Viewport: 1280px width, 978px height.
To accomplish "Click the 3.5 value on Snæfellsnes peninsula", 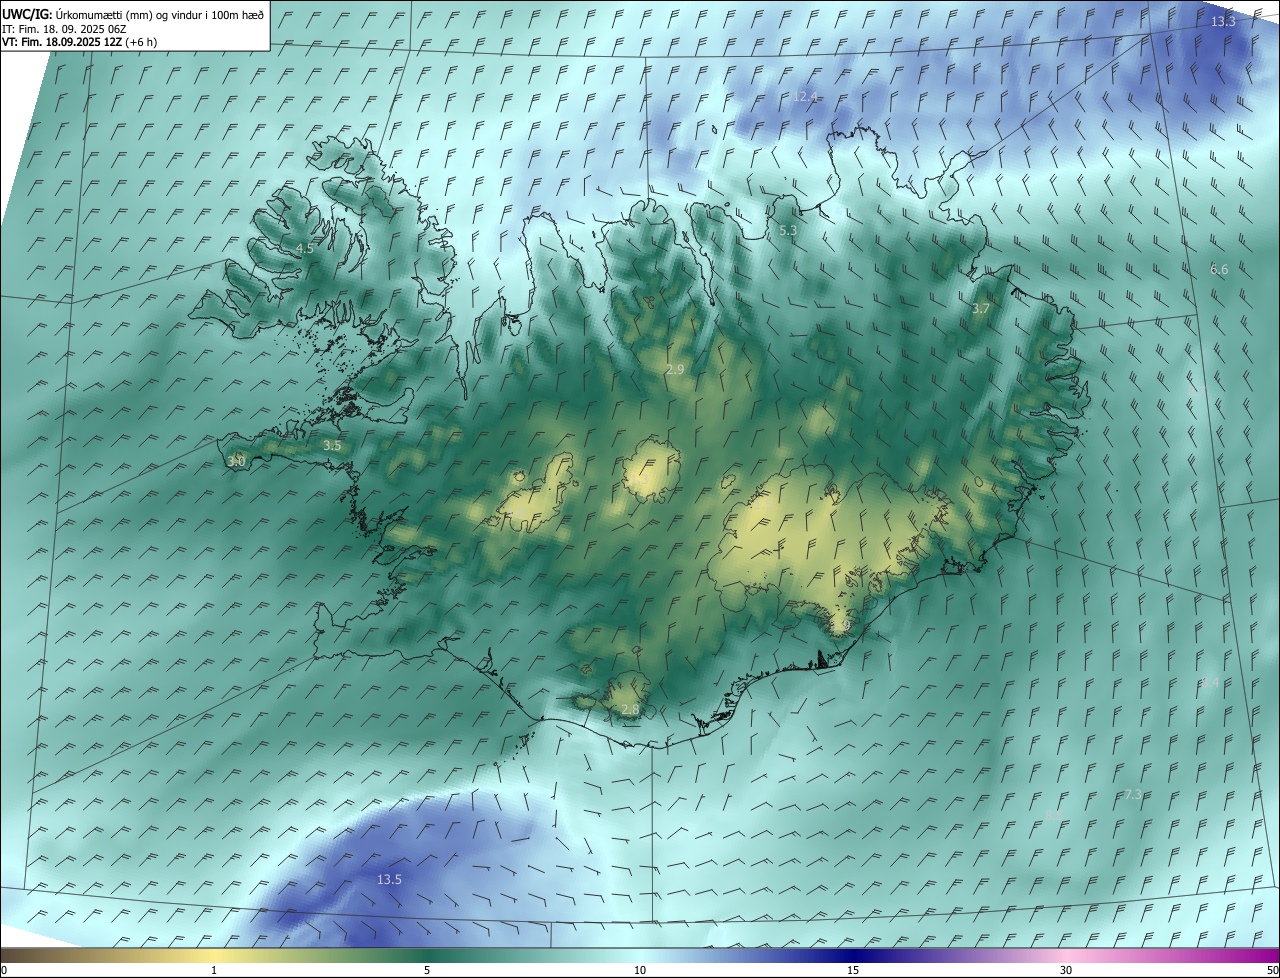I will (333, 445).
